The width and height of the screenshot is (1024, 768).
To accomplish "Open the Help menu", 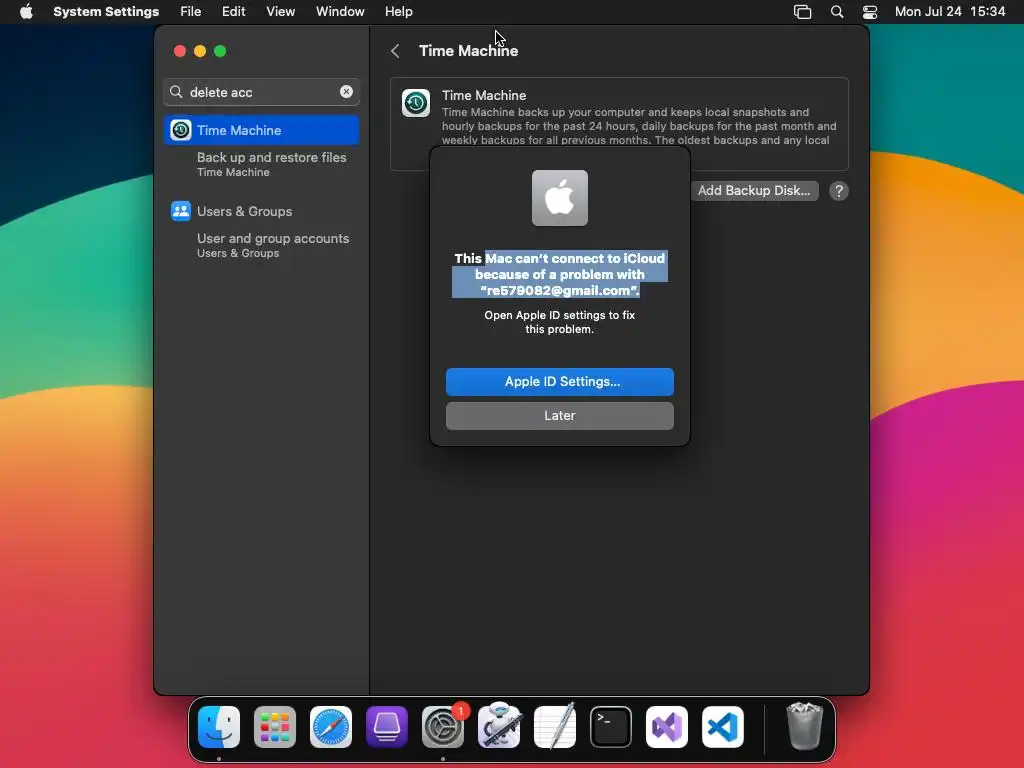I will 398,12.
